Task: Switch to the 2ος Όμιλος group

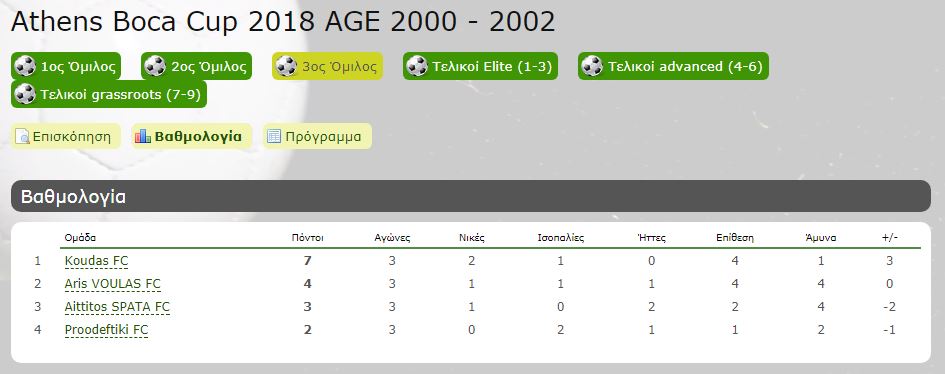Action: coord(196,66)
